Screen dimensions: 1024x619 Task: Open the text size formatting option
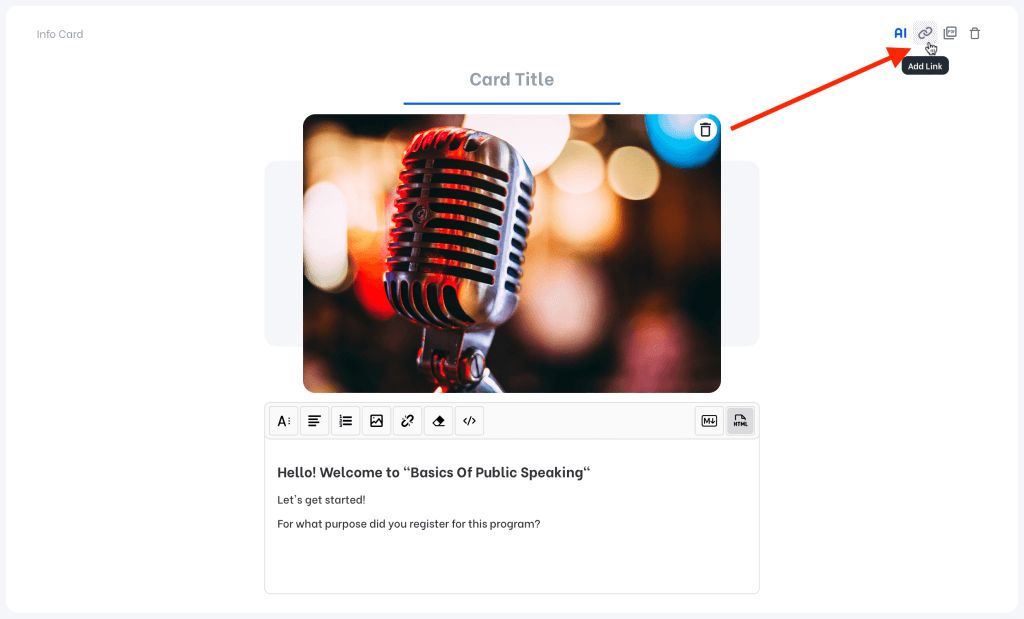pos(284,421)
